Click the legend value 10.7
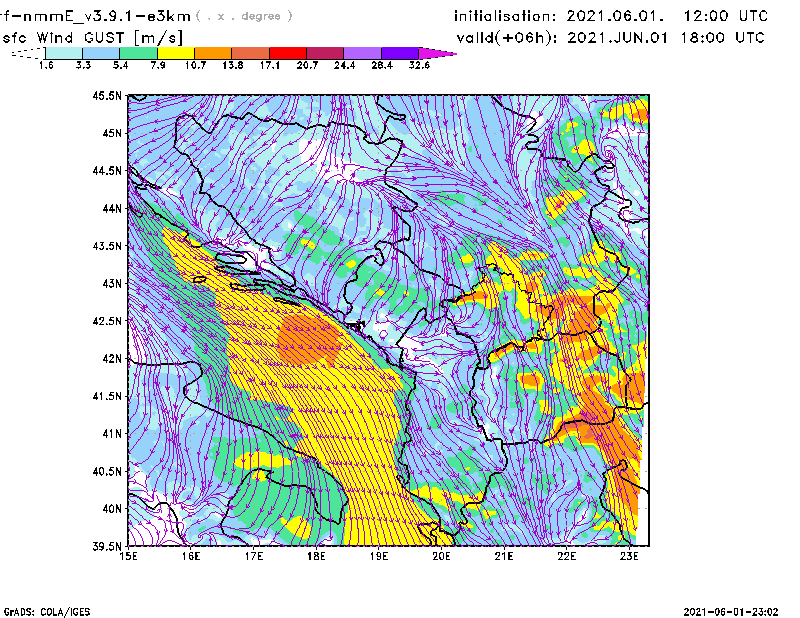The width and height of the screenshot is (800, 618). pyautogui.click(x=195, y=65)
